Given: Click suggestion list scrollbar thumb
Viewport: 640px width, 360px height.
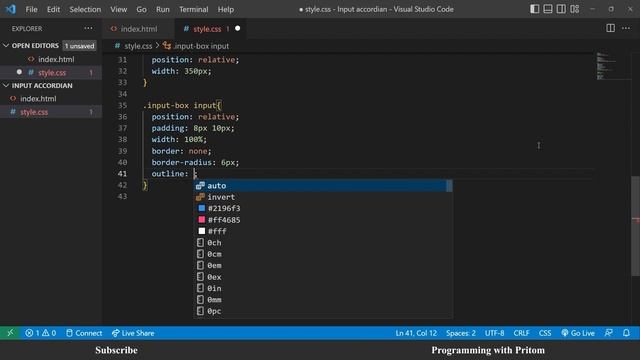Looking at the screenshot, I should click(x=449, y=186).
